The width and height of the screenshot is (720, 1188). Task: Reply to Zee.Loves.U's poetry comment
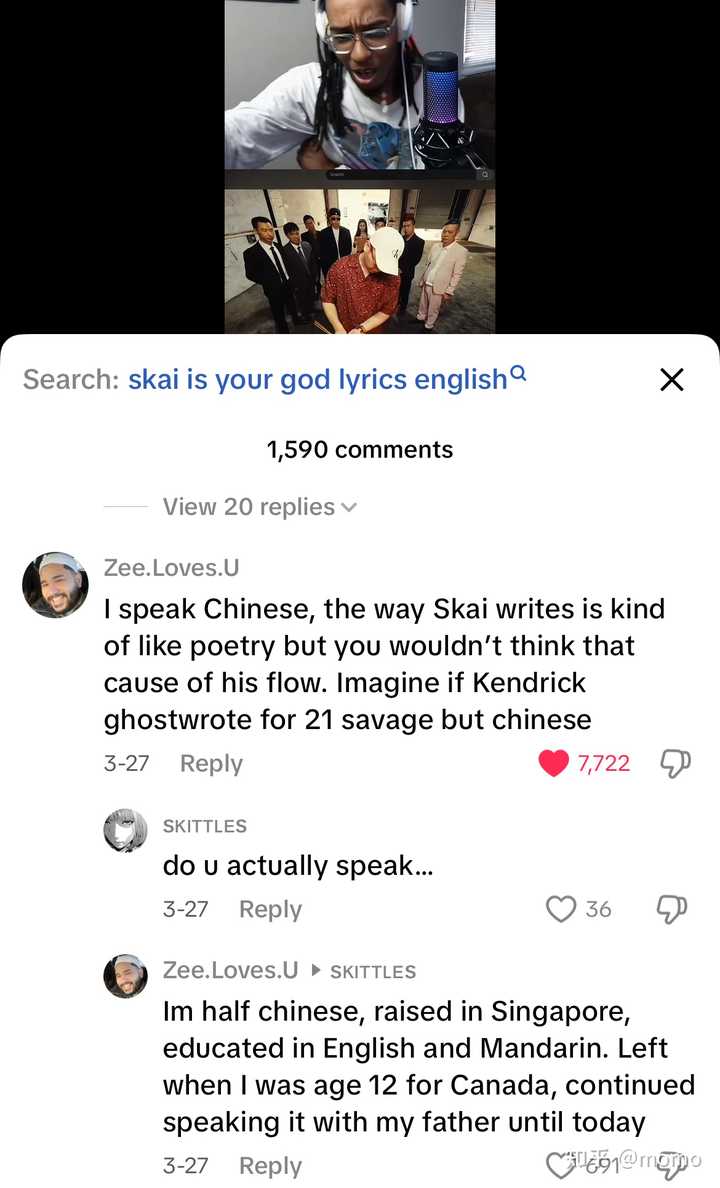(x=211, y=763)
